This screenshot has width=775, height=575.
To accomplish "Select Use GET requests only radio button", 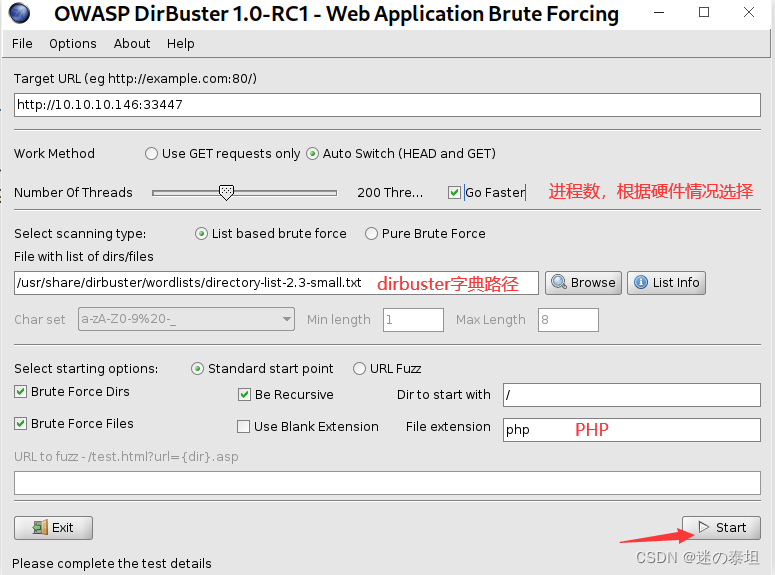I will point(151,154).
